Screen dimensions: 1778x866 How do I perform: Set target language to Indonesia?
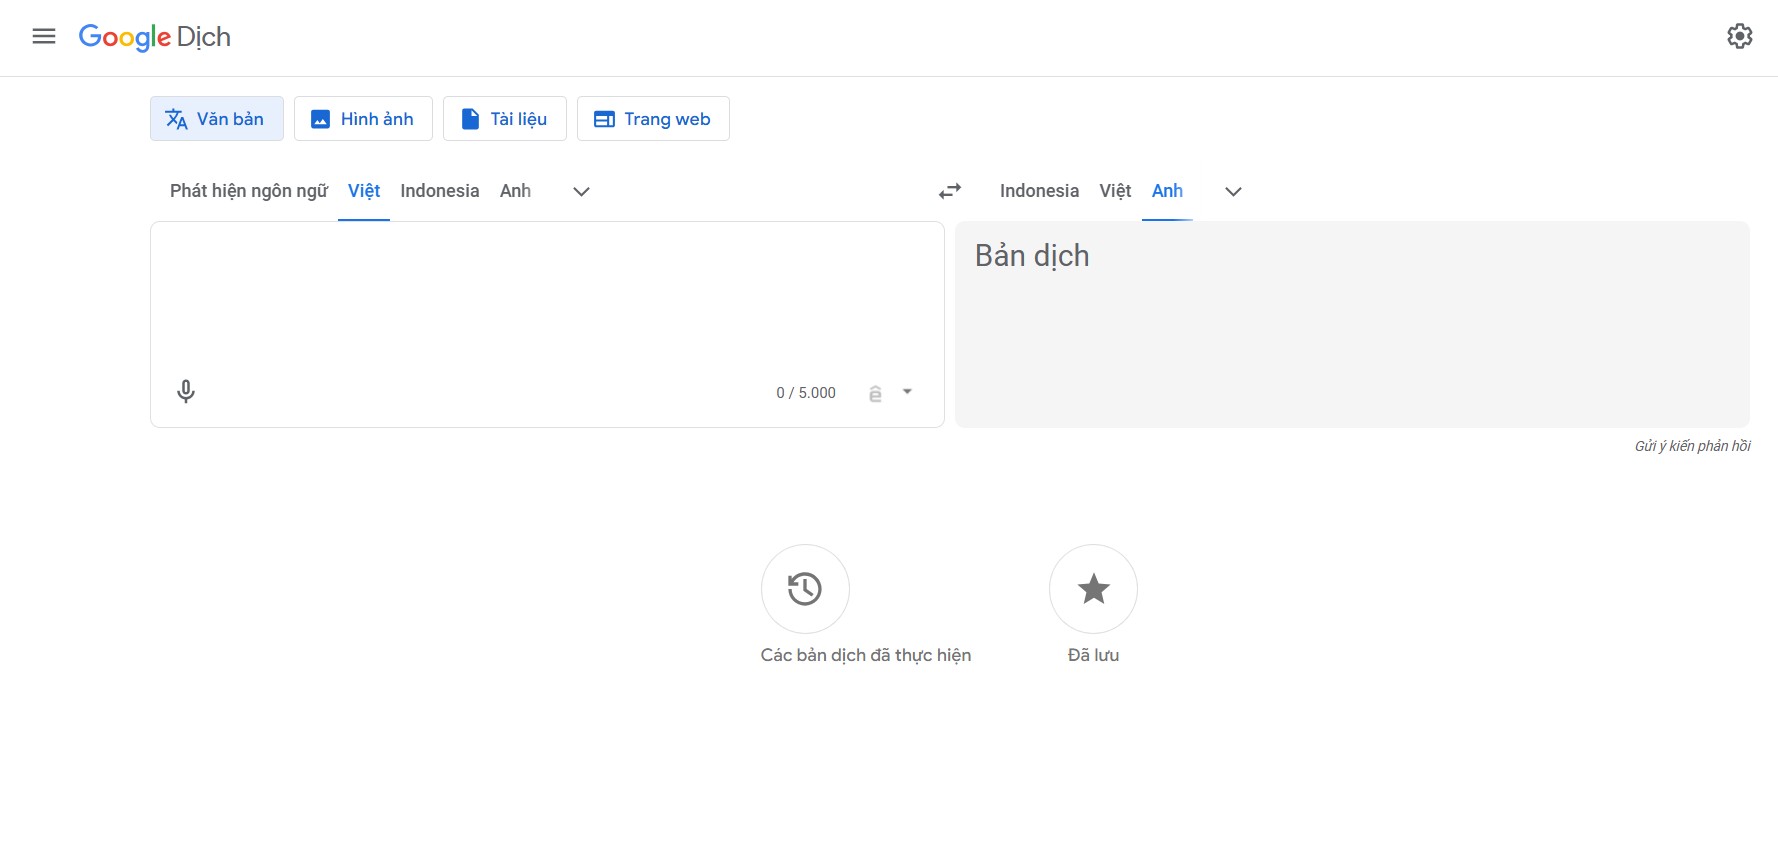pos(1039,191)
